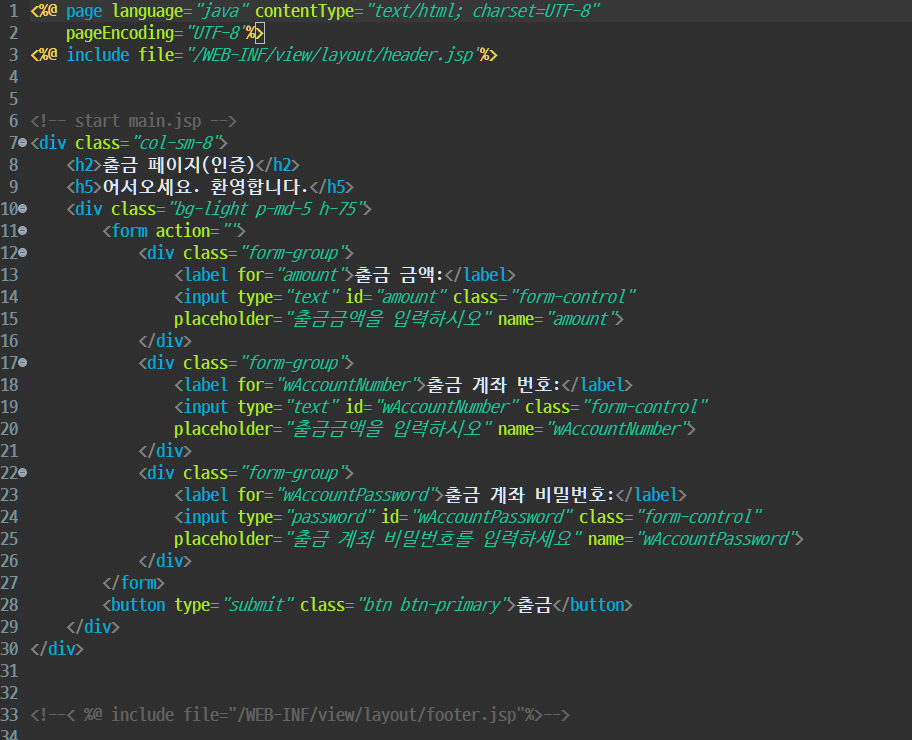Click the closing div tag on line 30
912x740 pixels.
[57, 649]
